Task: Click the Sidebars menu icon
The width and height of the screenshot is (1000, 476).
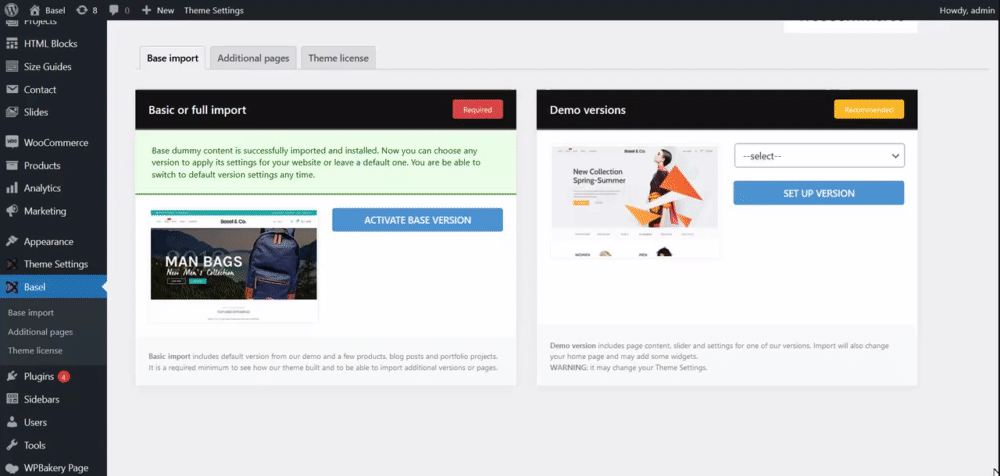Action: tap(12, 399)
